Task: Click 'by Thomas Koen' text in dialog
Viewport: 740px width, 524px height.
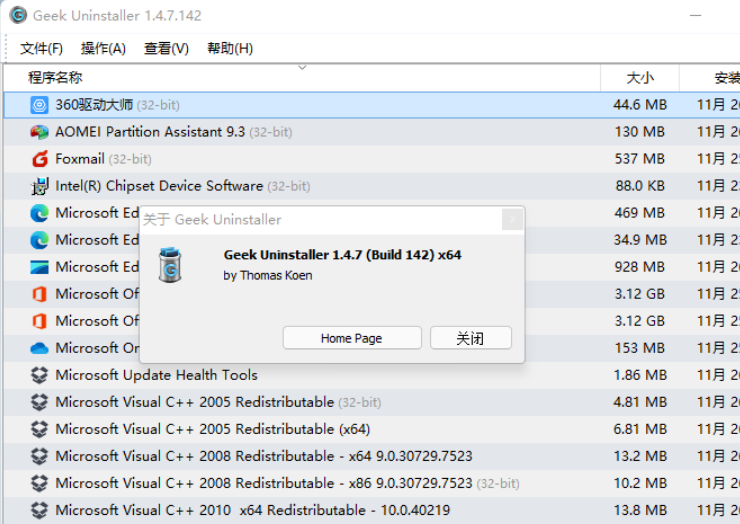Action: pos(268,275)
